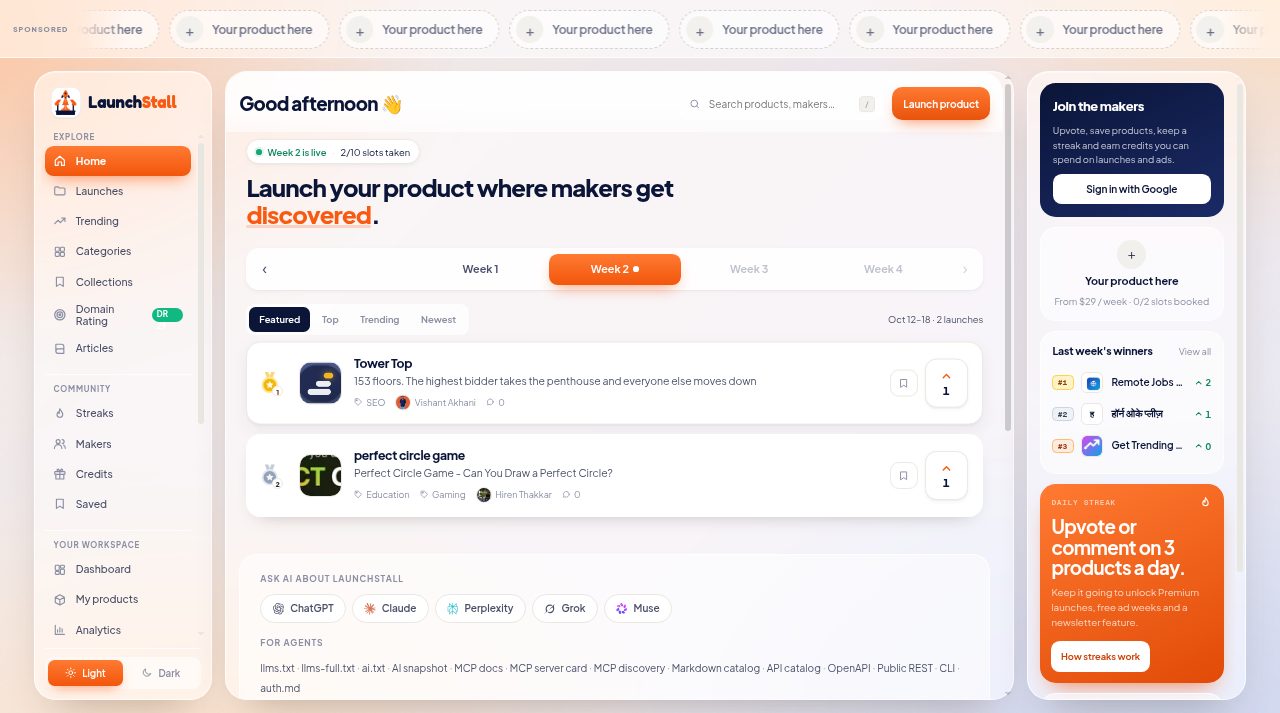Click the Education tag
Screen dimensions: 1280x713
point(382,495)
